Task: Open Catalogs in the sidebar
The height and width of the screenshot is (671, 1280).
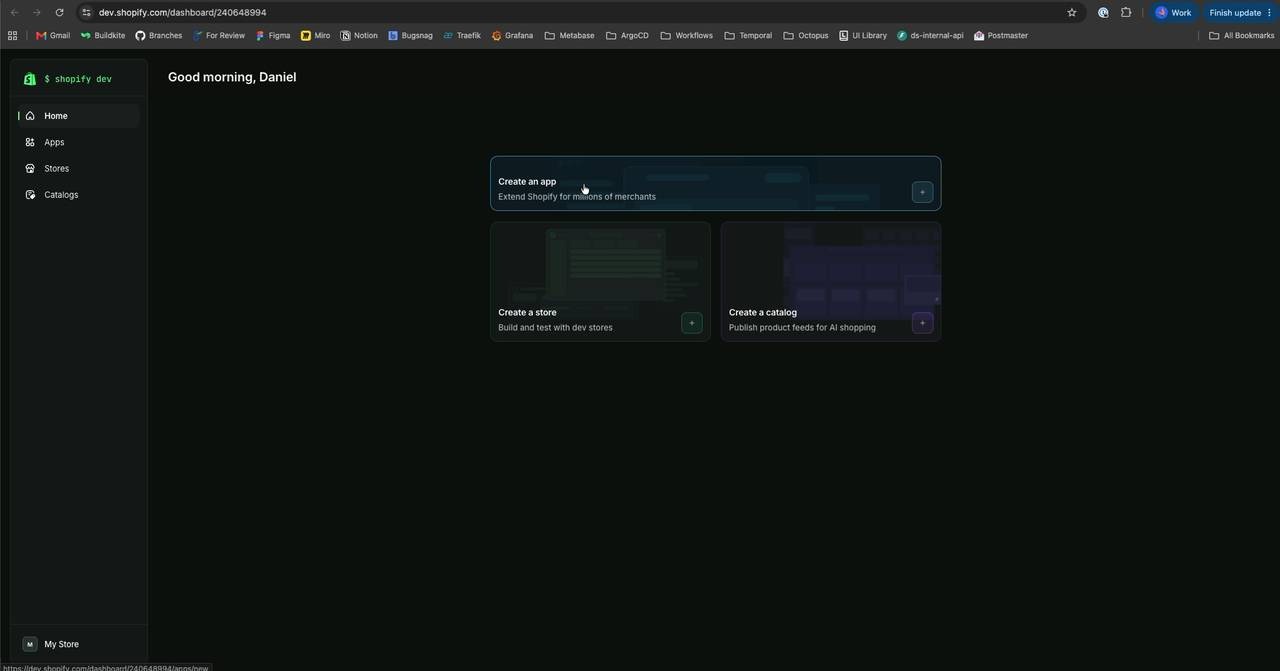Action: (78, 195)
